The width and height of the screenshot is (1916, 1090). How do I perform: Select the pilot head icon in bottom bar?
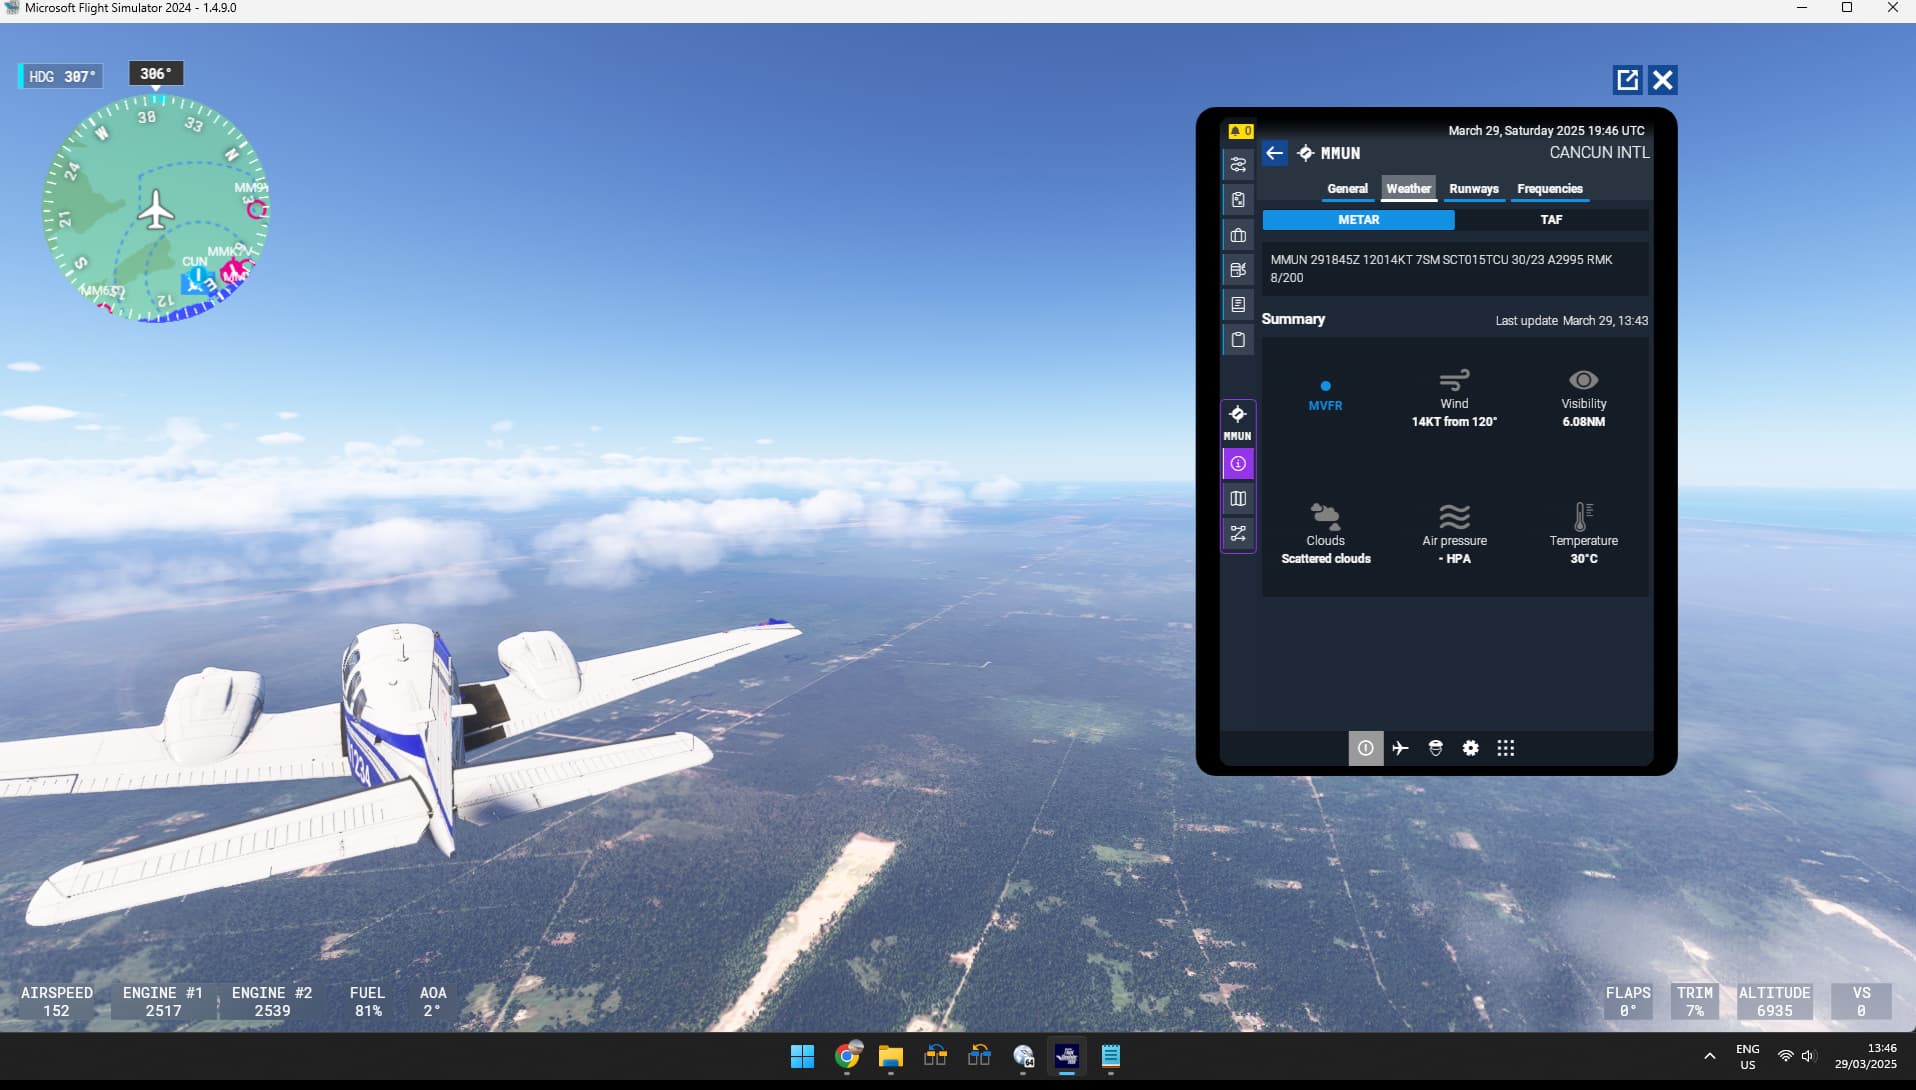coord(1435,748)
